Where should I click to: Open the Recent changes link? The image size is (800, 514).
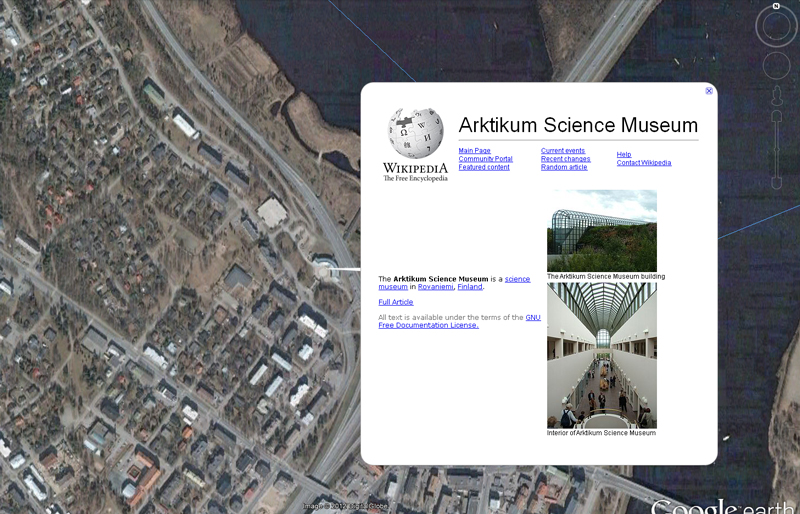[565, 159]
